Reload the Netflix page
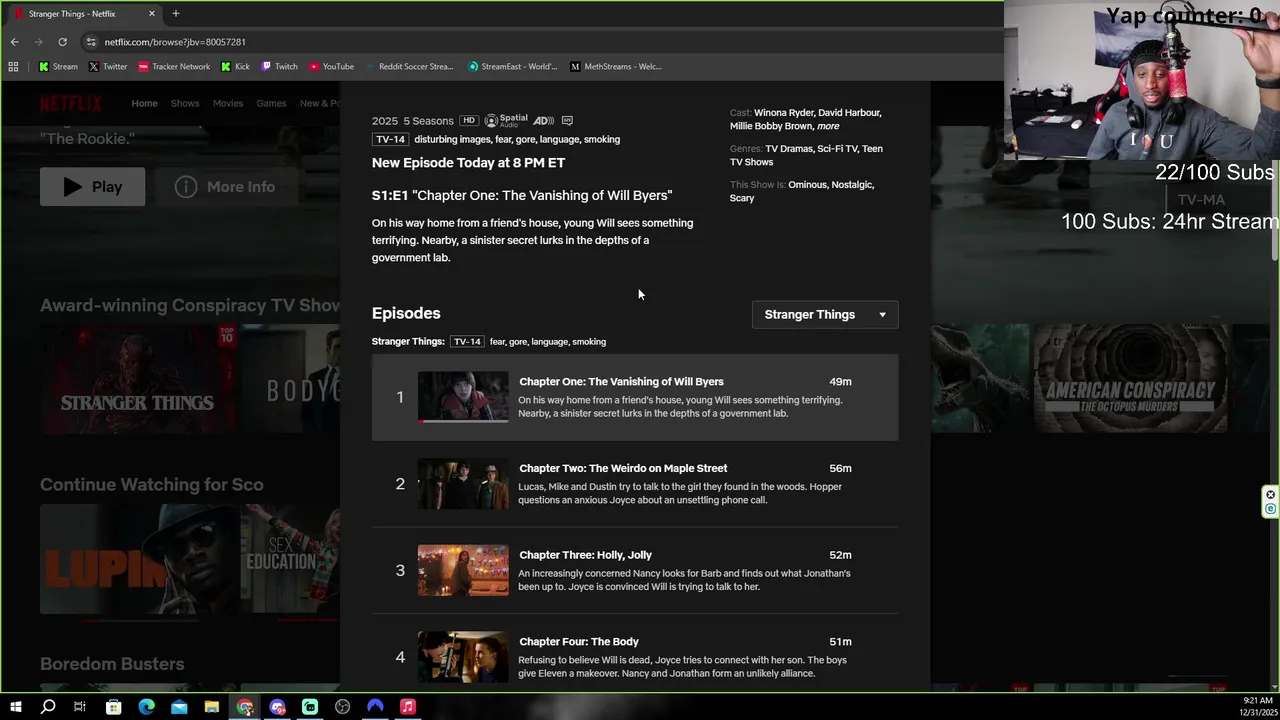Image resolution: width=1280 pixels, height=720 pixels. tap(62, 42)
